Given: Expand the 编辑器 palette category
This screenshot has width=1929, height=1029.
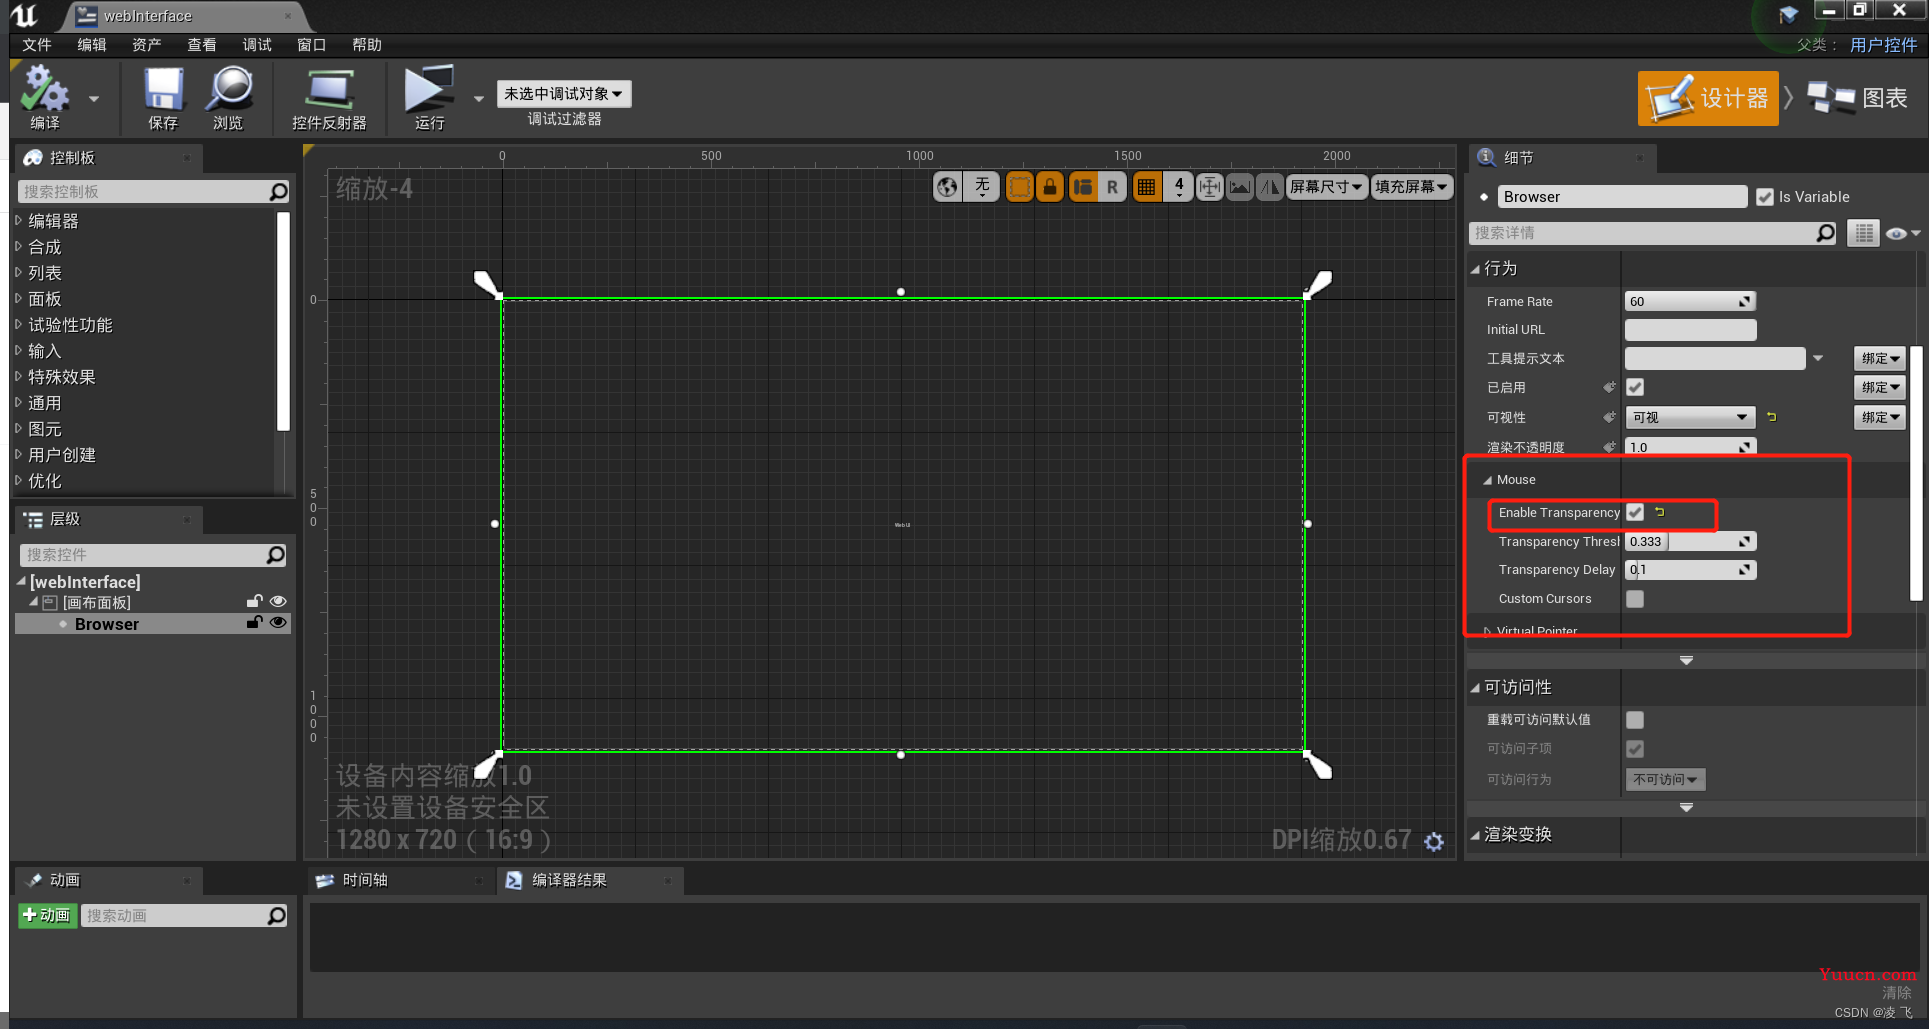Looking at the screenshot, I should (x=18, y=220).
